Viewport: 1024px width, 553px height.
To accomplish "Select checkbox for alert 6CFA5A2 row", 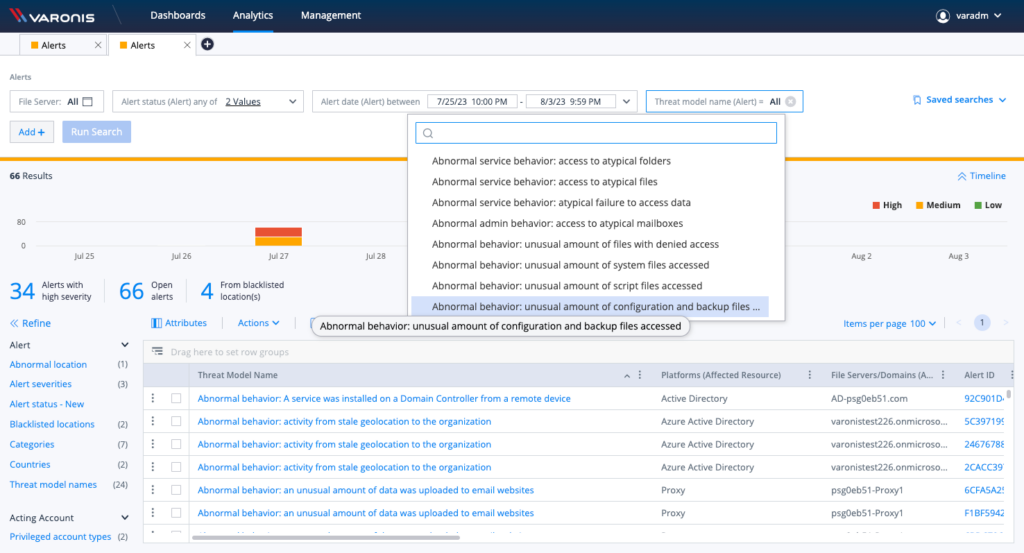I will pyautogui.click(x=176, y=490).
